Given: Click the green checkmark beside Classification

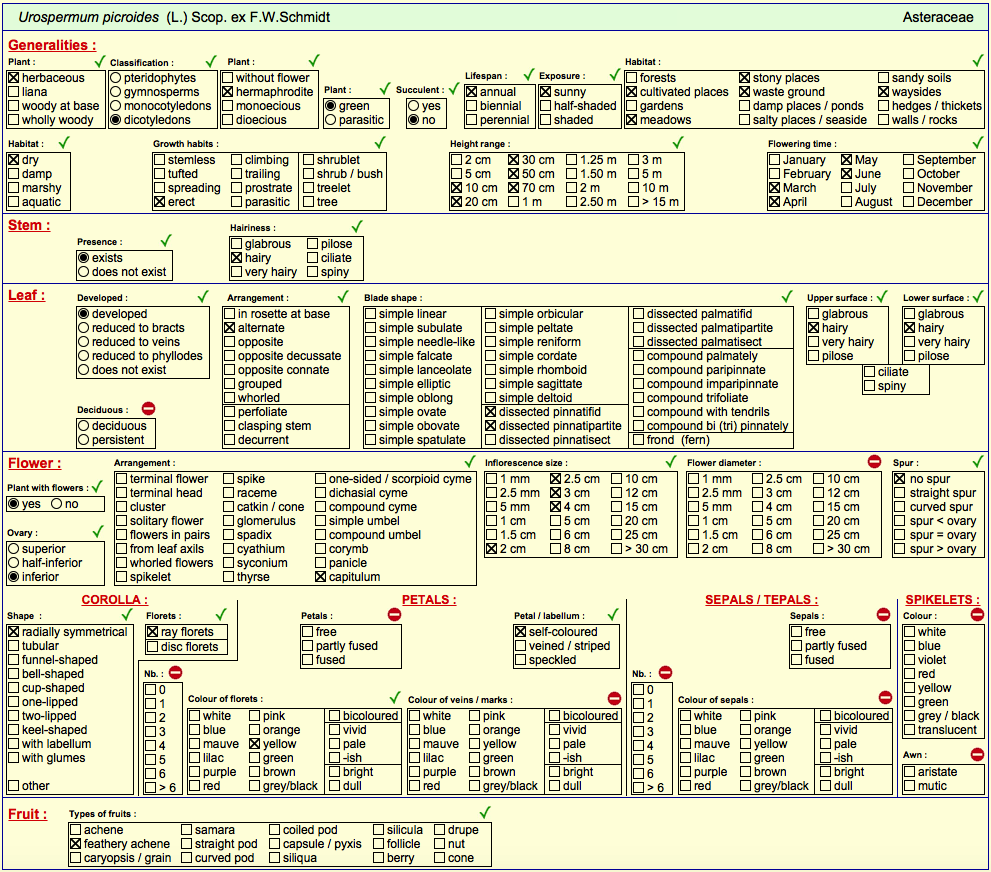Looking at the screenshot, I should pyautogui.click(x=211, y=61).
